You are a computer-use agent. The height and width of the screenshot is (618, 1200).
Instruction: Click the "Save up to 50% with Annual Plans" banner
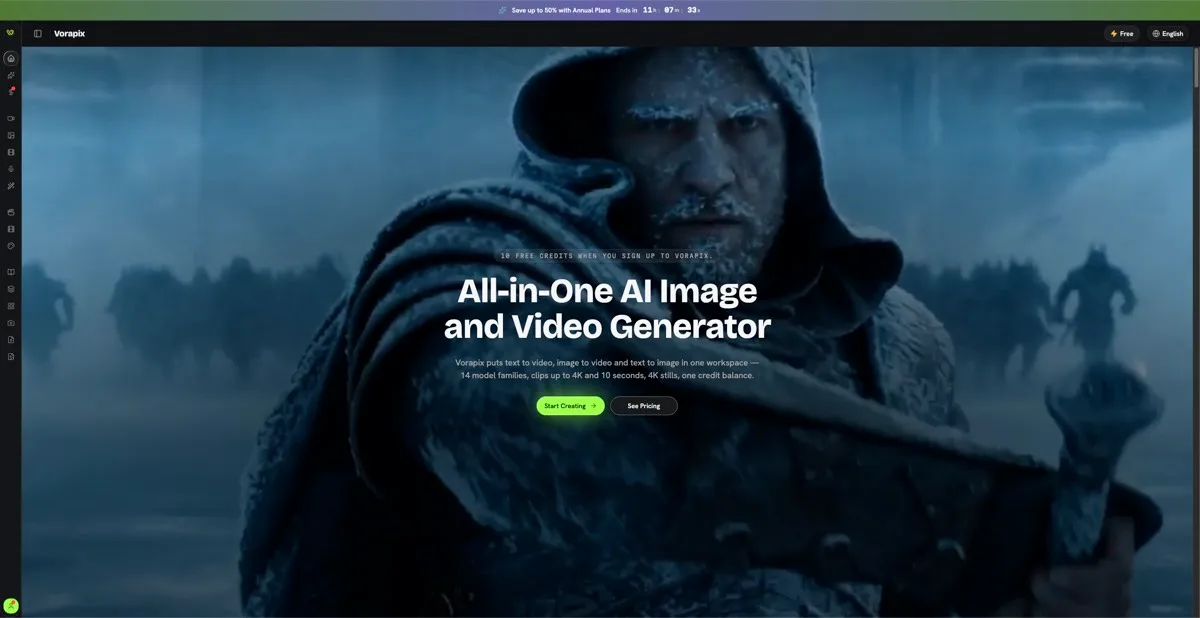[x=561, y=10]
